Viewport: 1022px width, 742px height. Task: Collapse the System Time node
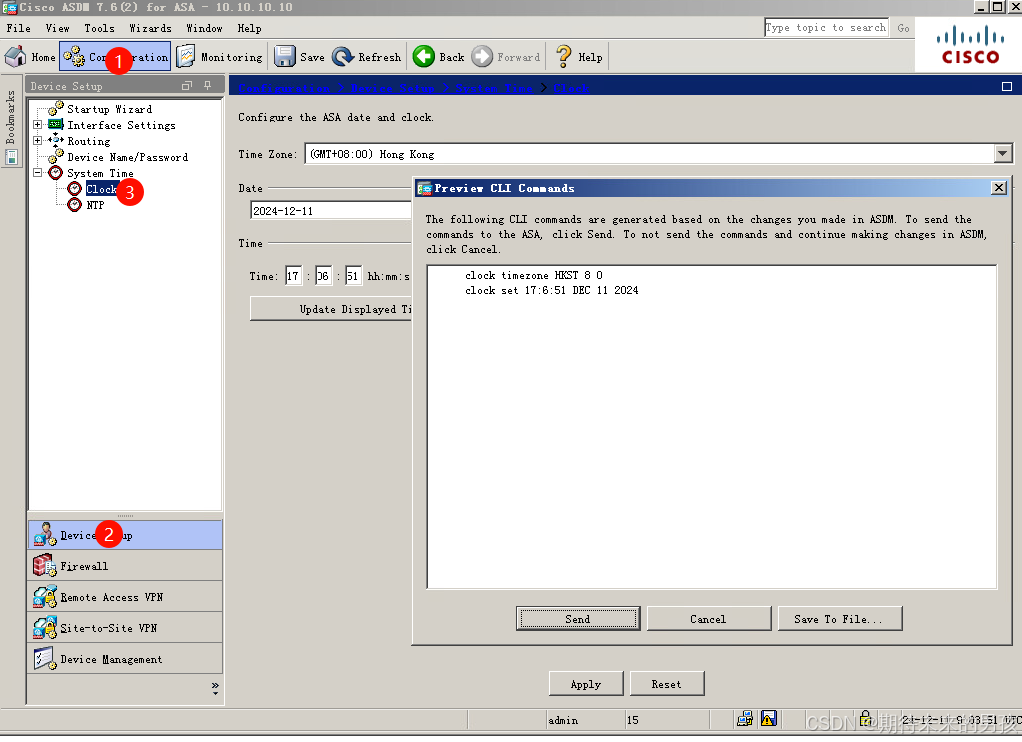pos(38,173)
